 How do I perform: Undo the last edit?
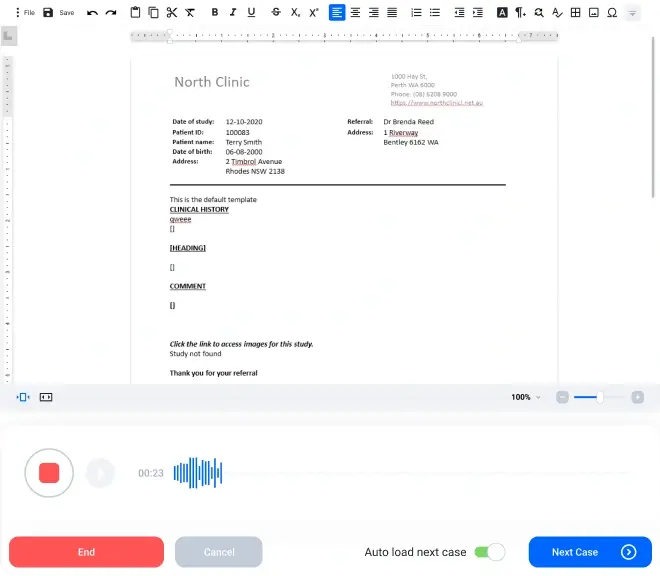(x=93, y=13)
